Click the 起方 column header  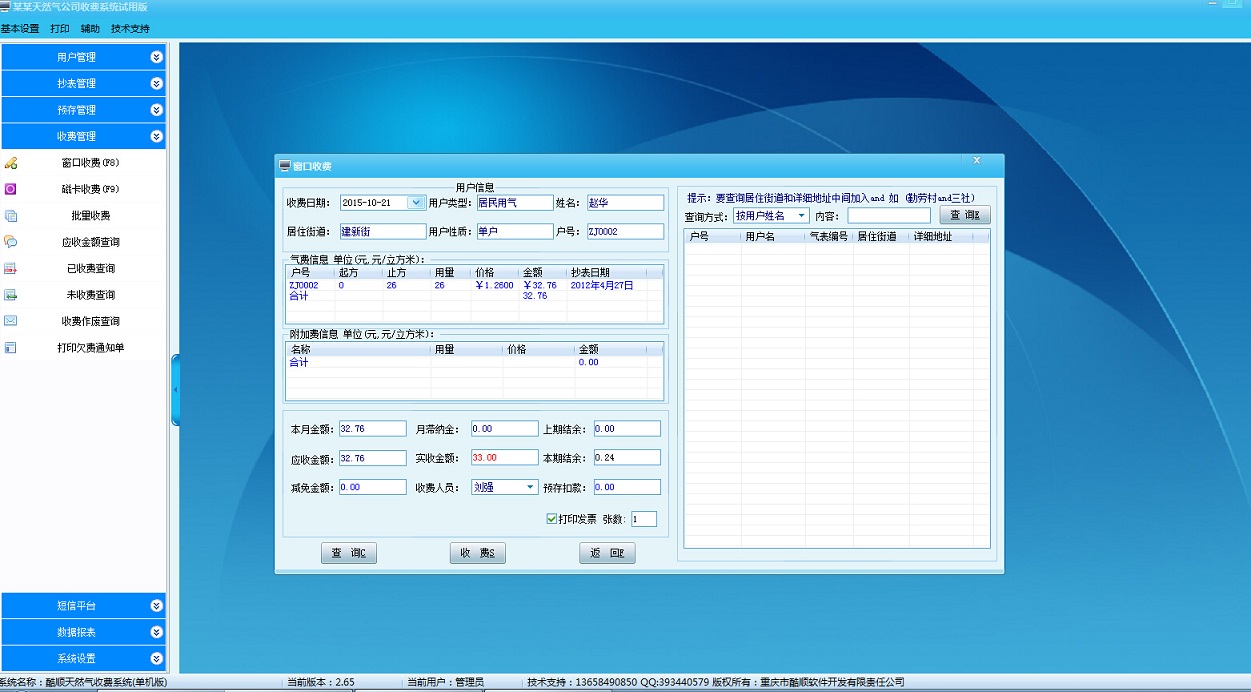(359, 272)
